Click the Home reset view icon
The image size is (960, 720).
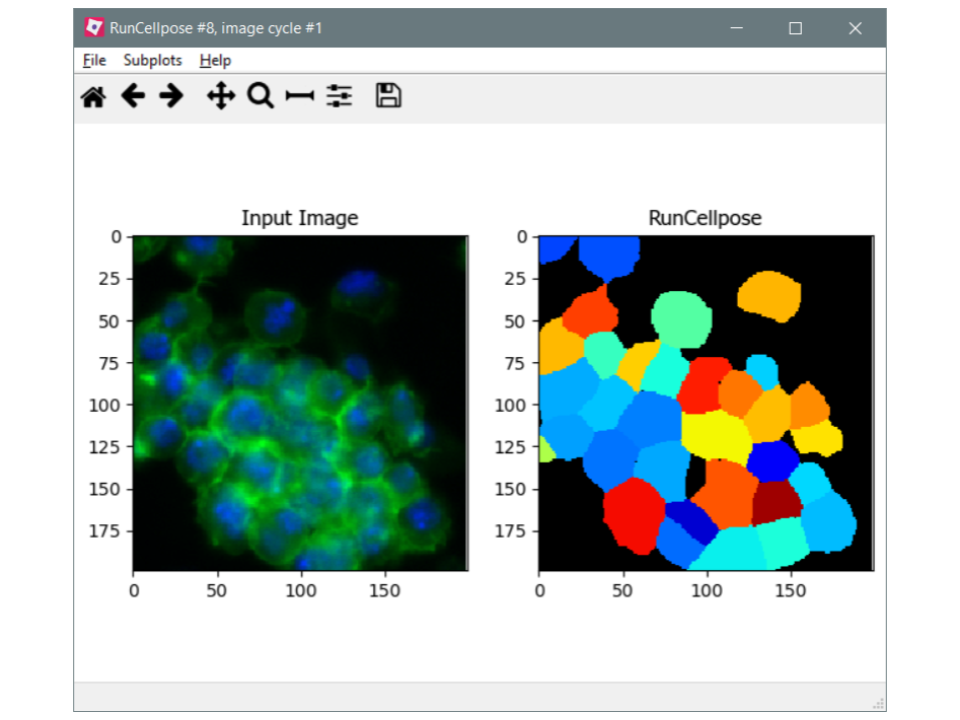(x=93, y=96)
